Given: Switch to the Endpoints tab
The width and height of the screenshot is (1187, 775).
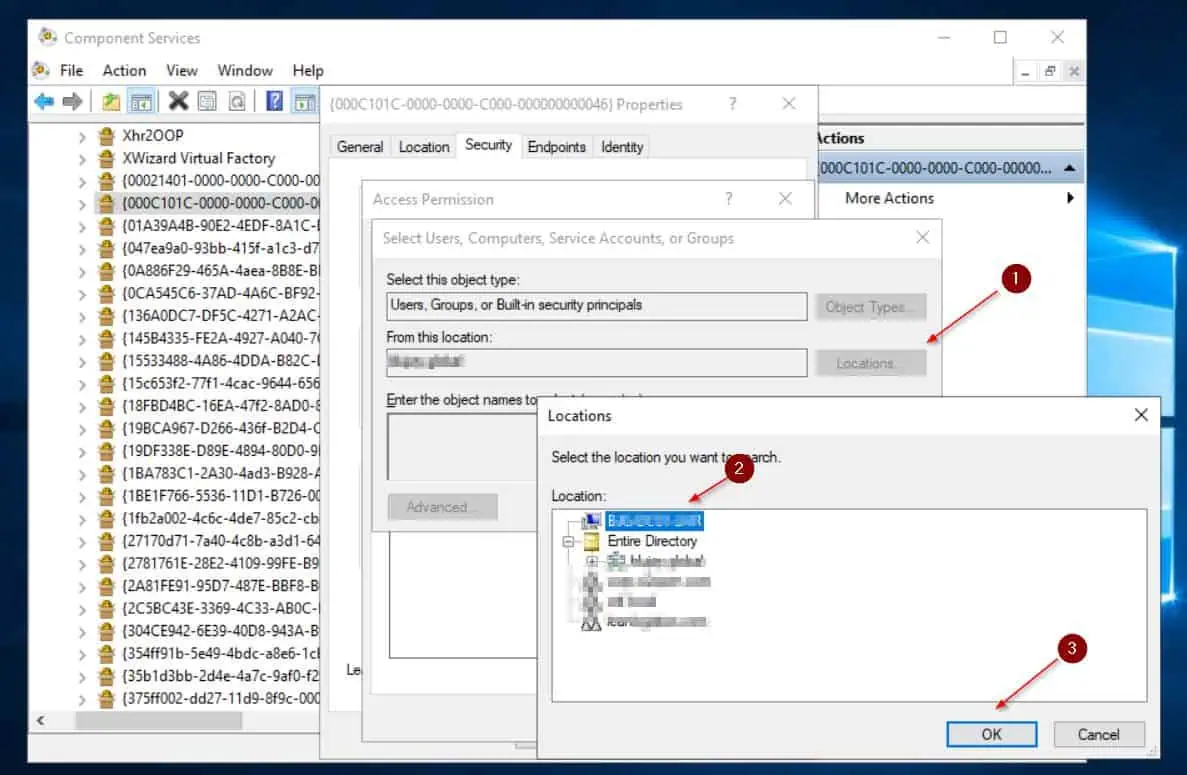Looking at the screenshot, I should (556, 147).
